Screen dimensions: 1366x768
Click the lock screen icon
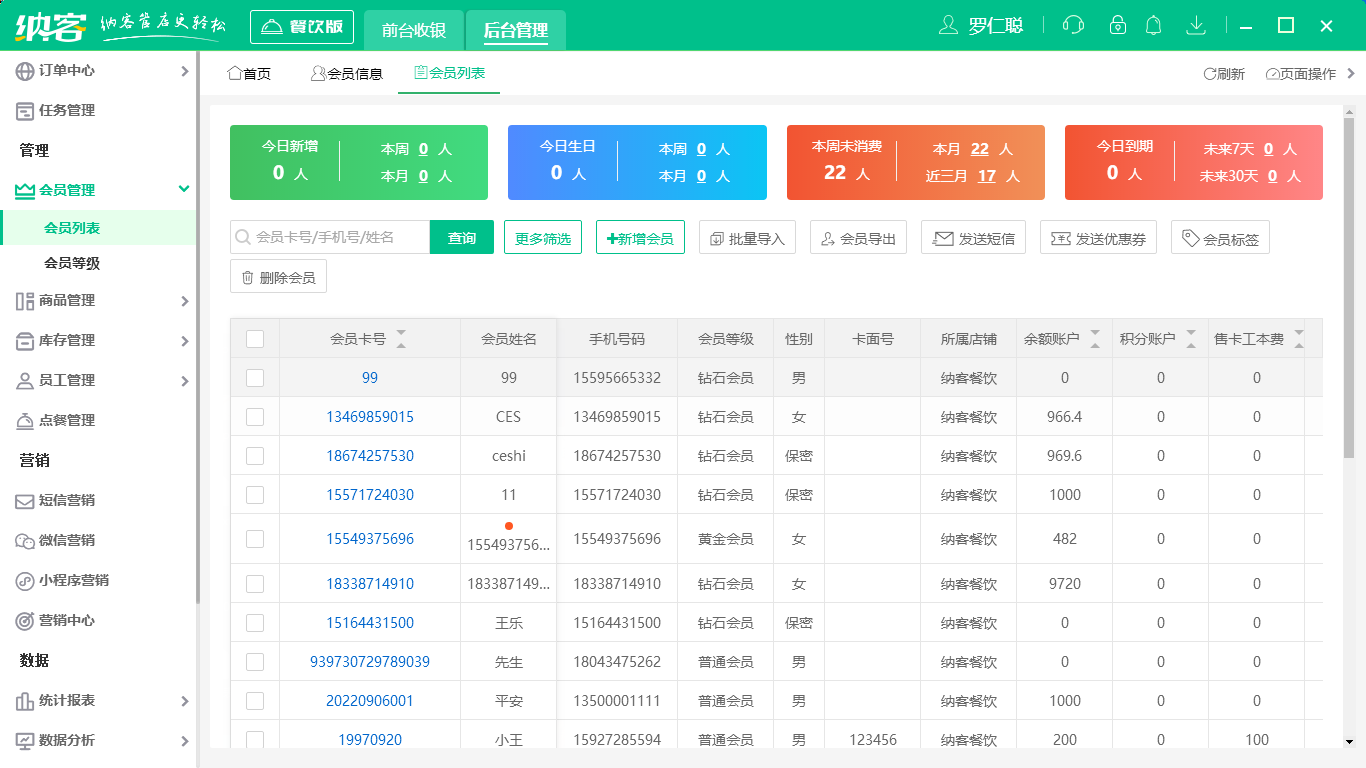coord(1118,25)
